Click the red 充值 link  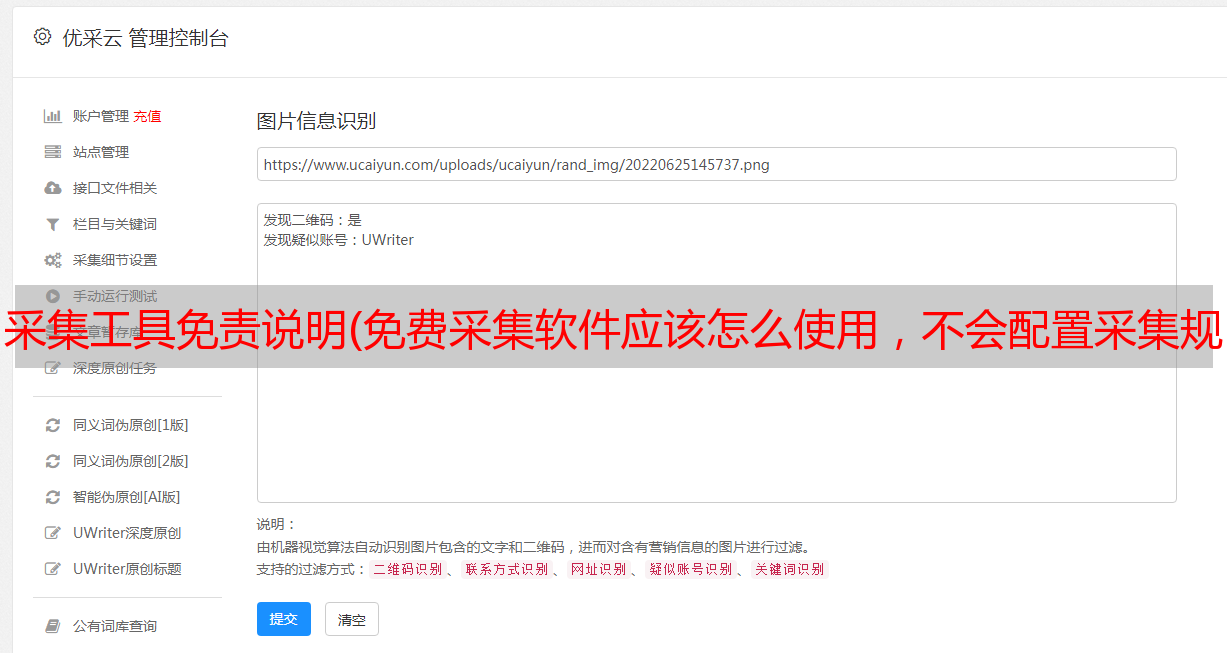(147, 116)
